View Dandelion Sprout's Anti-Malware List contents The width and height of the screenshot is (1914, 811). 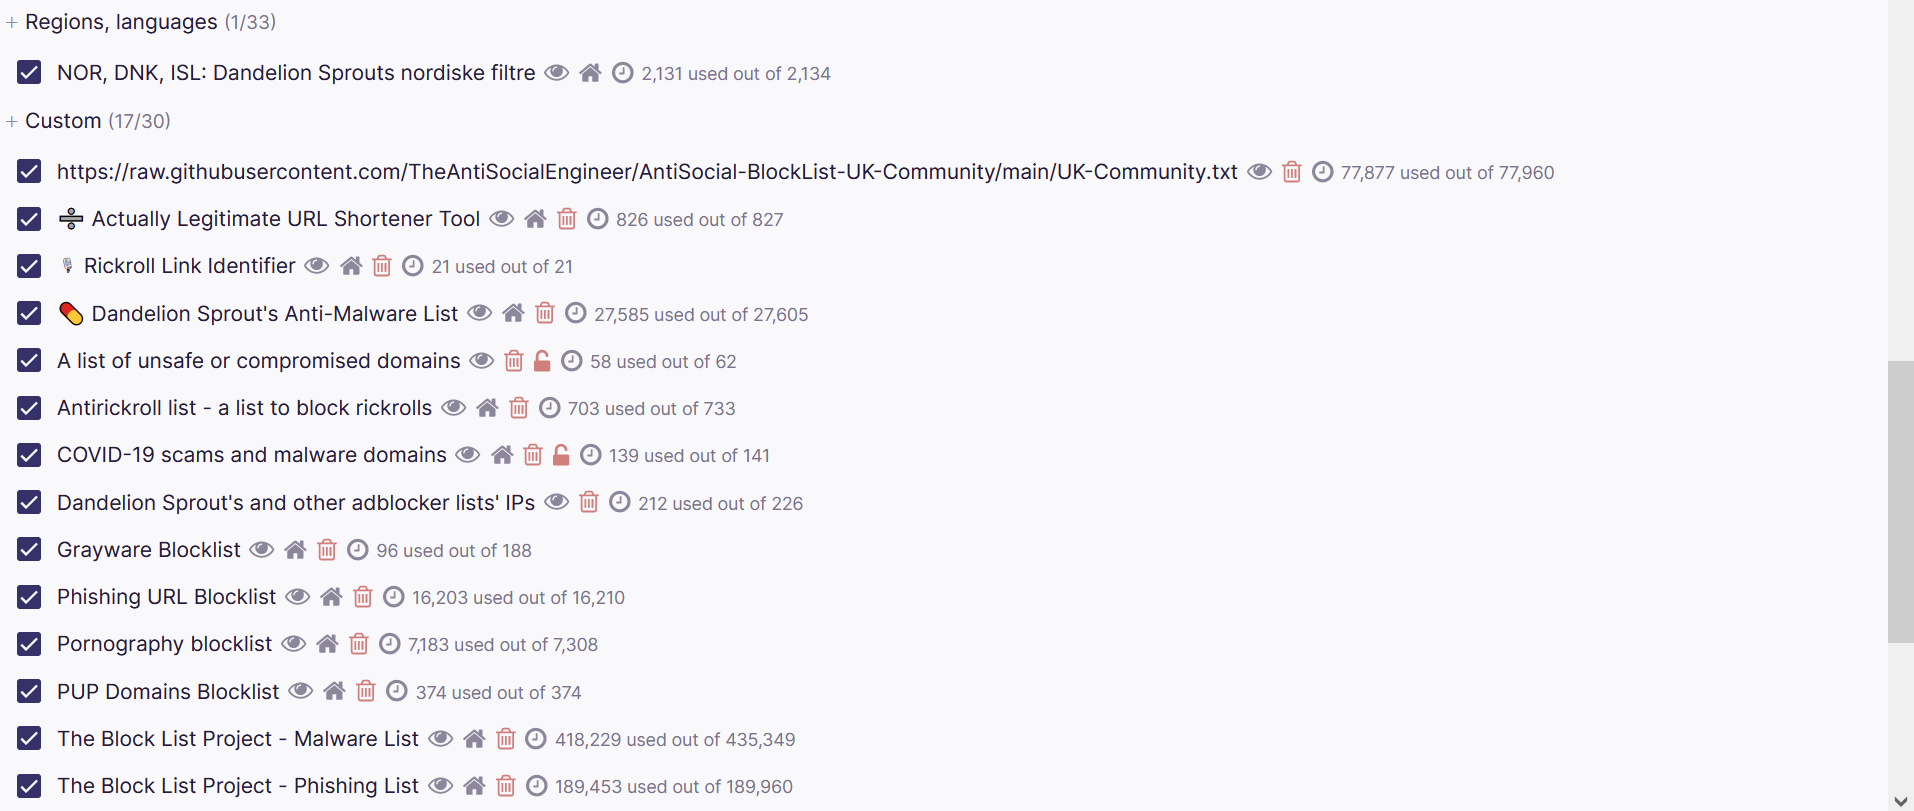[x=479, y=312]
